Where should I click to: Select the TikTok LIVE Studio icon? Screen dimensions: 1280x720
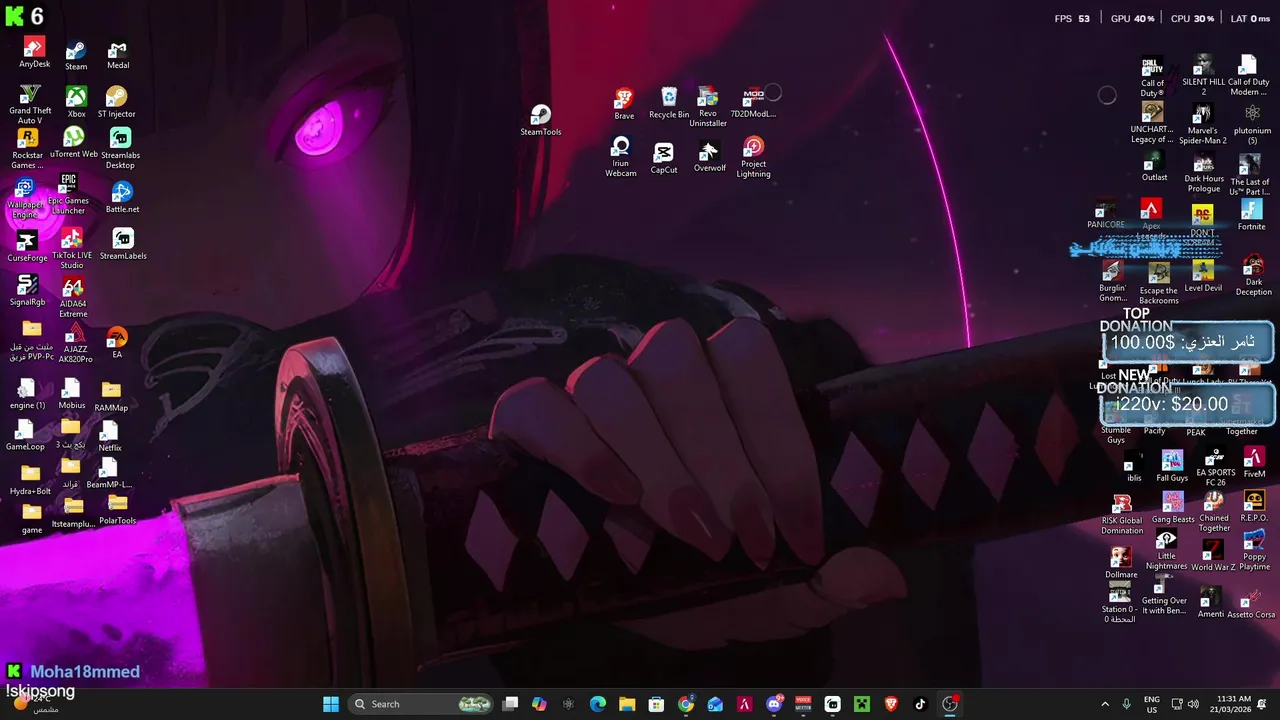click(72, 249)
